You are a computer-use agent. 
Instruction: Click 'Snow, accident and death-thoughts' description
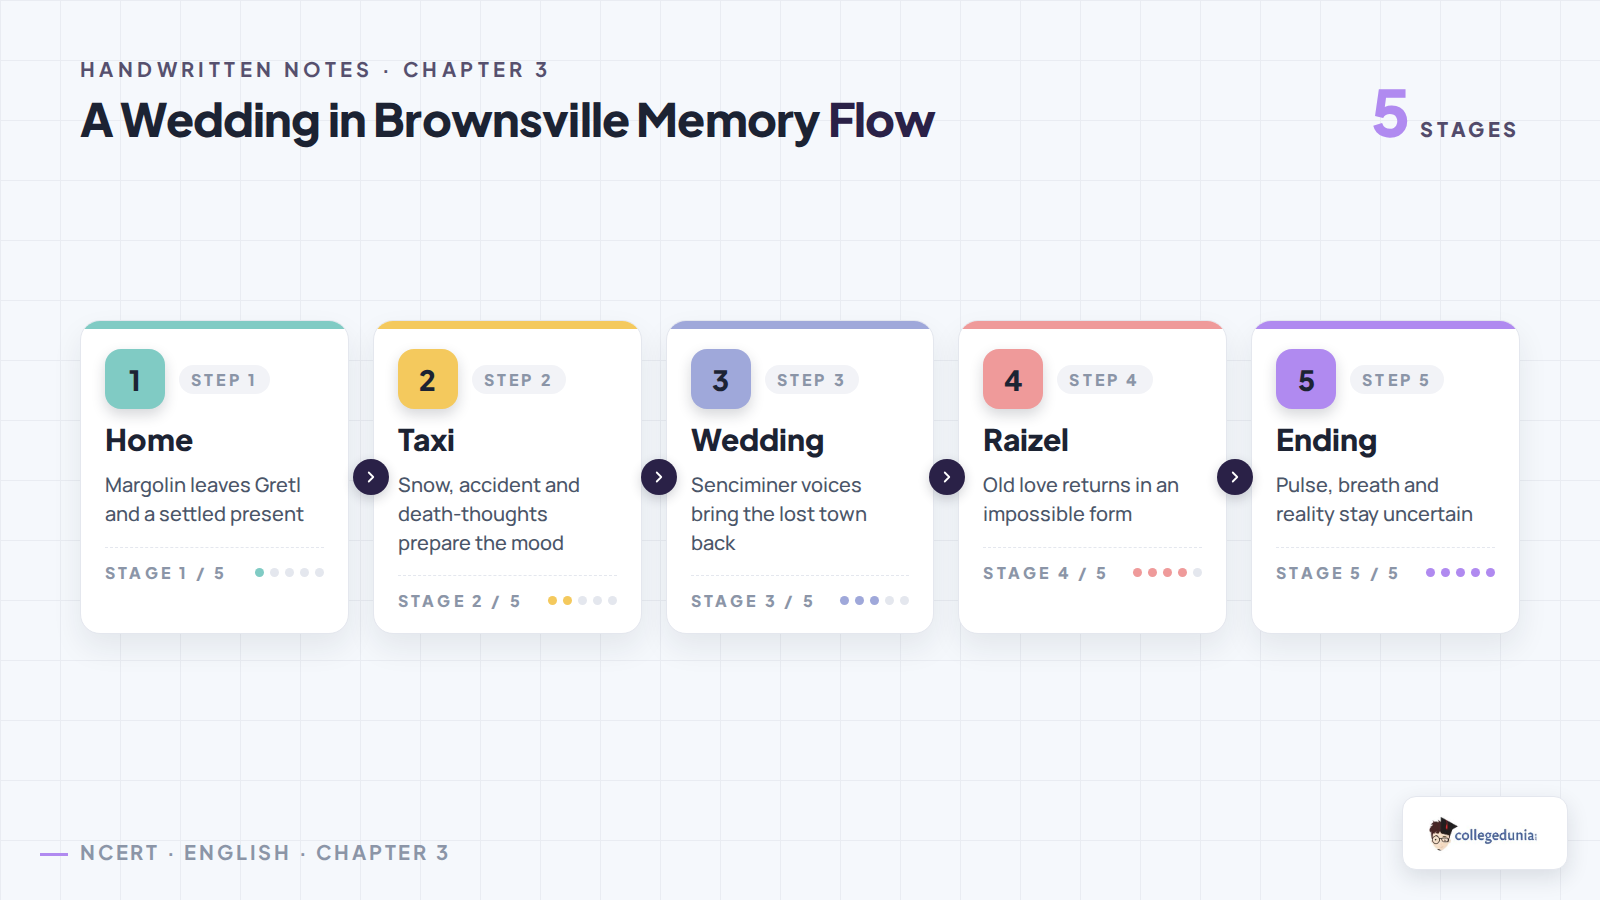pyautogui.click(x=489, y=514)
